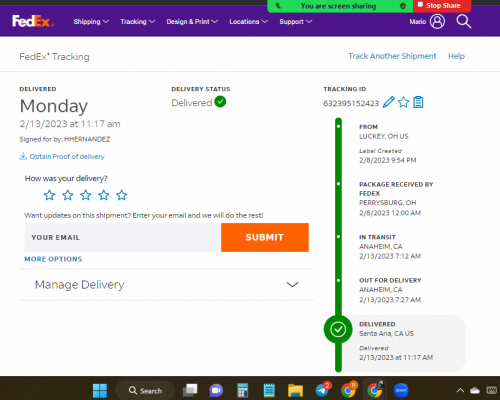
Task: Open the Design & Print menu
Action: (192, 22)
